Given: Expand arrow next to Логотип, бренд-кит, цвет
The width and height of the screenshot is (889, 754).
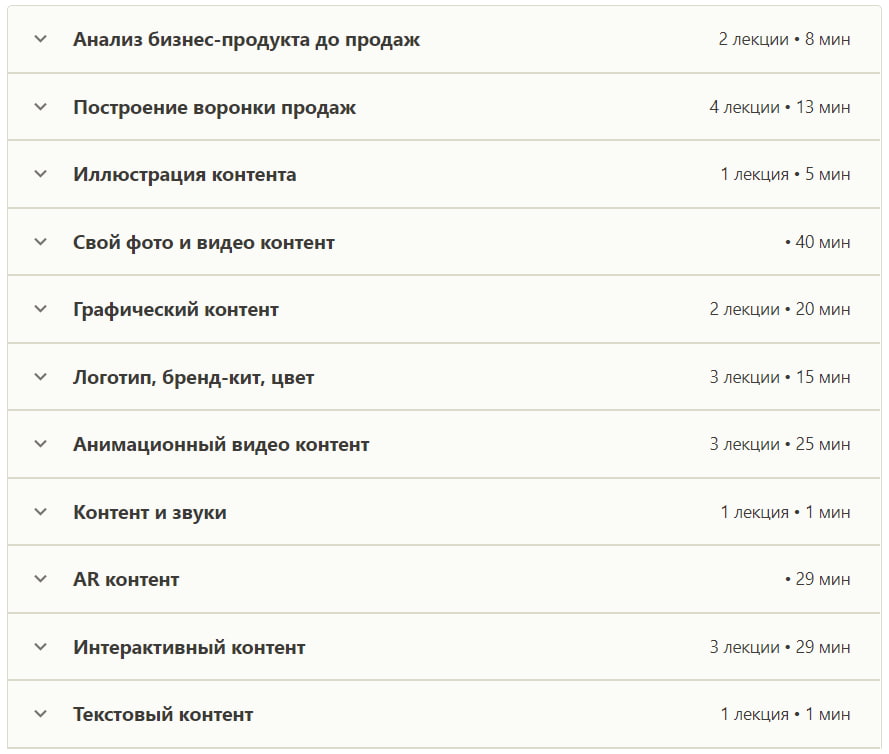Looking at the screenshot, I should pos(40,377).
